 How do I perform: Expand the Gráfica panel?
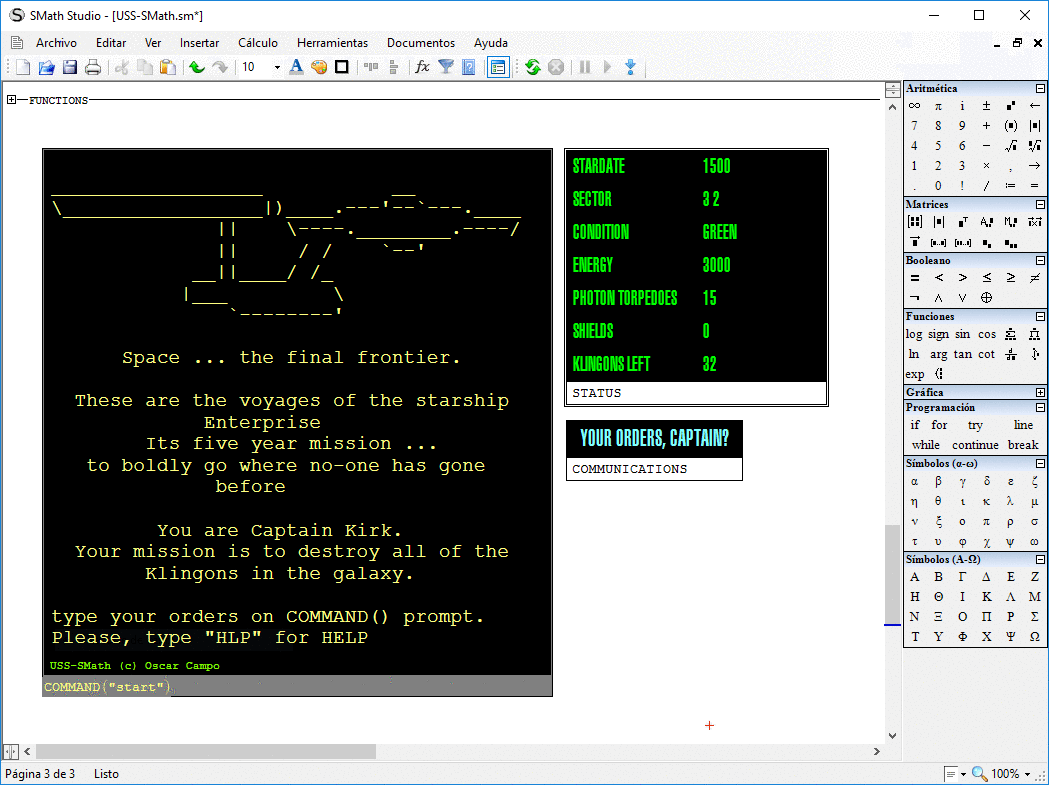(x=1041, y=392)
